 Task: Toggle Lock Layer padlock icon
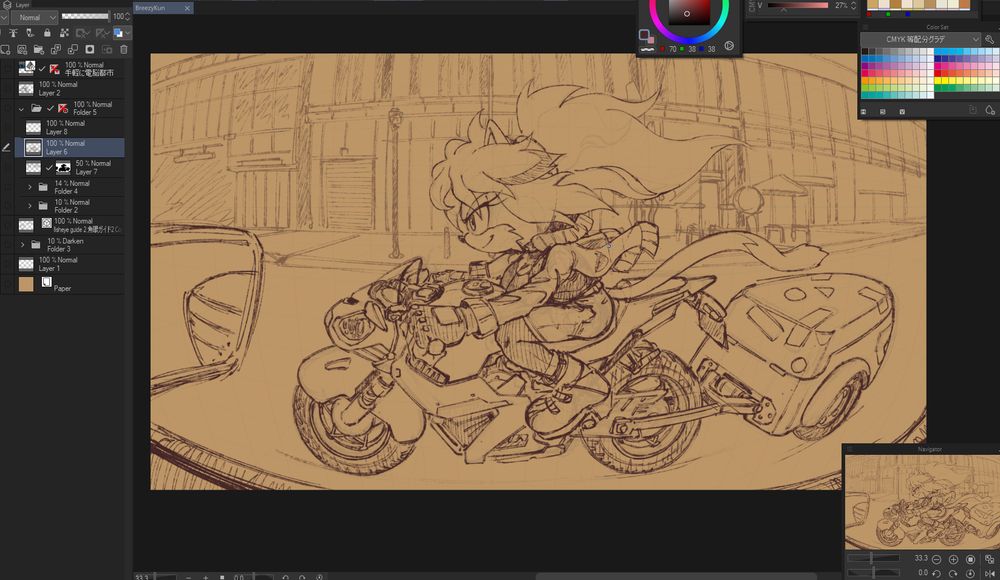pos(47,33)
